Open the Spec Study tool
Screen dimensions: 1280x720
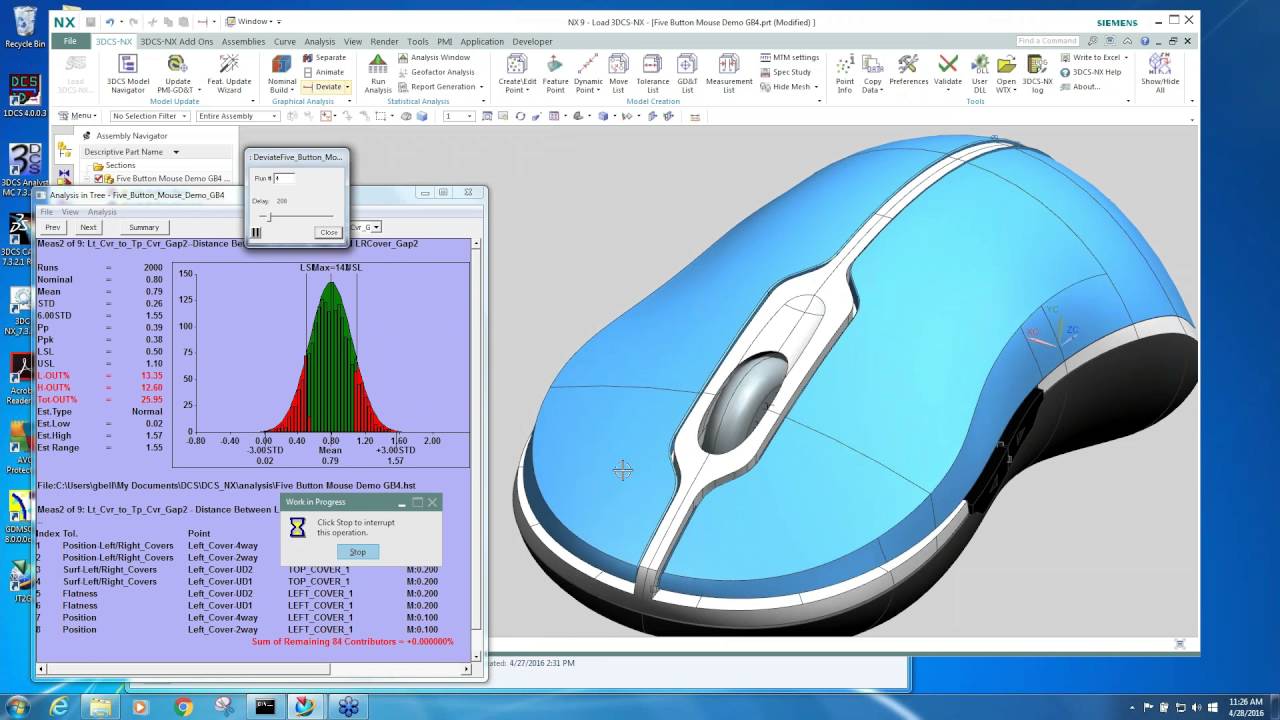tap(784, 72)
